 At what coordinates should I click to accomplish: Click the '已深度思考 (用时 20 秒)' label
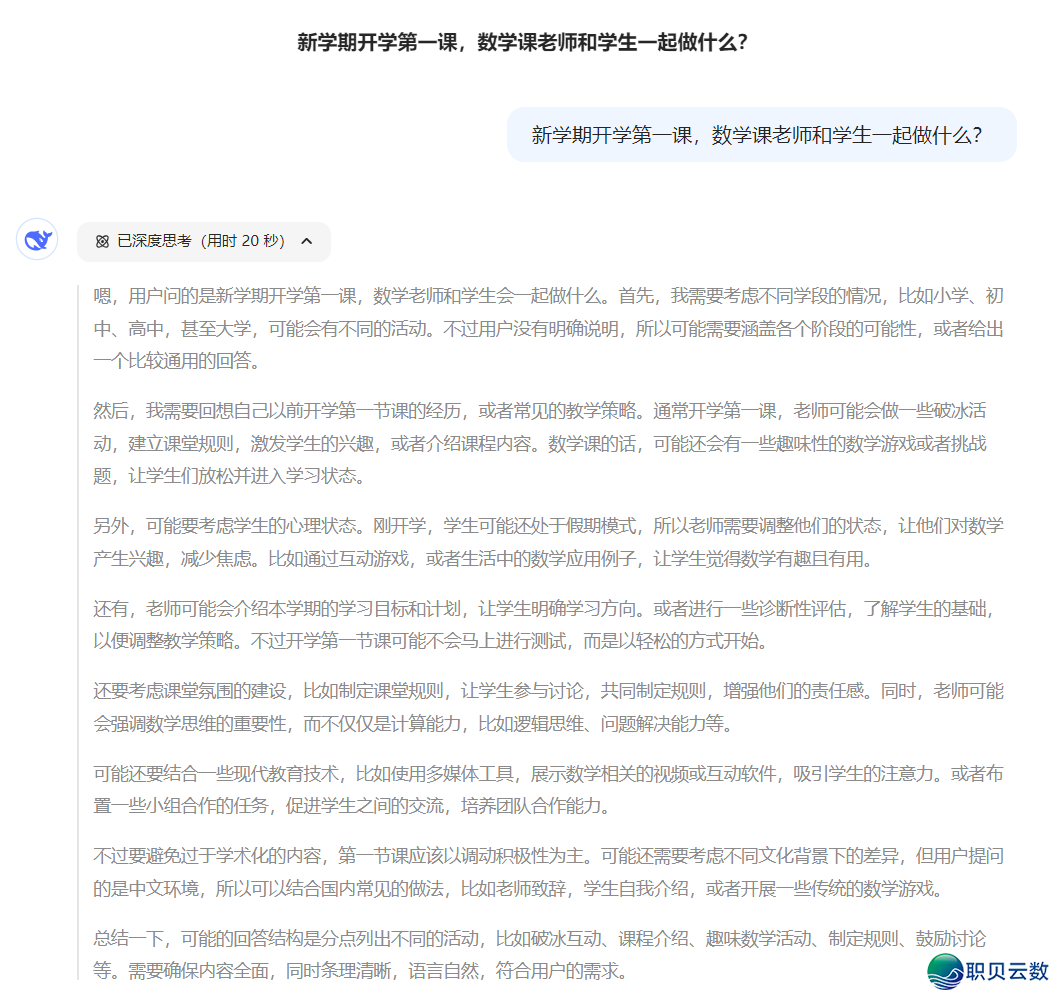pos(201,241)
